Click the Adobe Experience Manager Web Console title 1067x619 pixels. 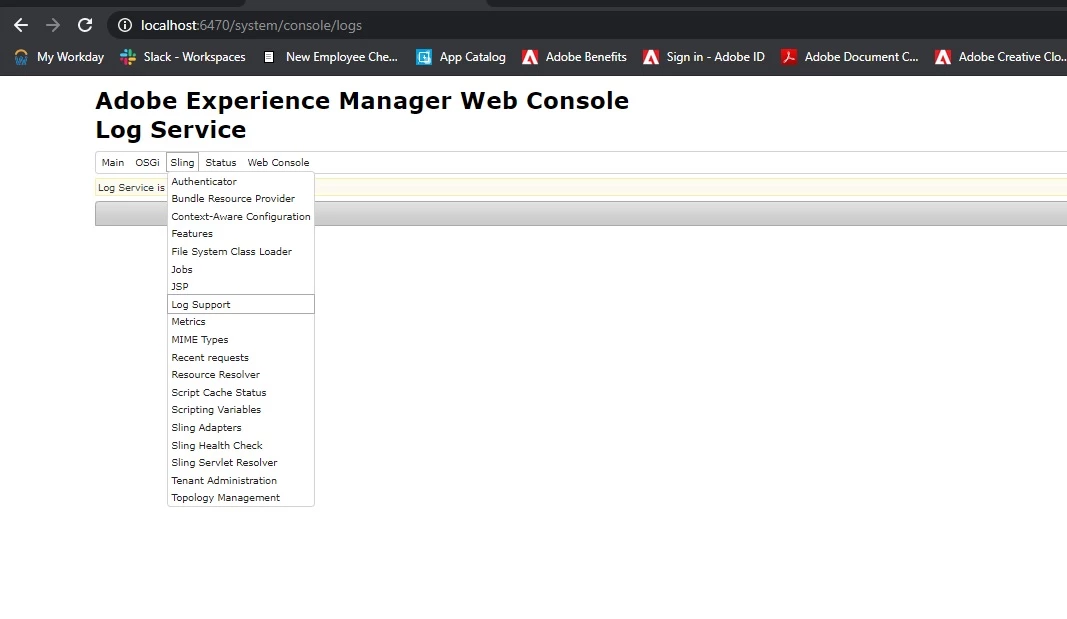tap(362, 101)
